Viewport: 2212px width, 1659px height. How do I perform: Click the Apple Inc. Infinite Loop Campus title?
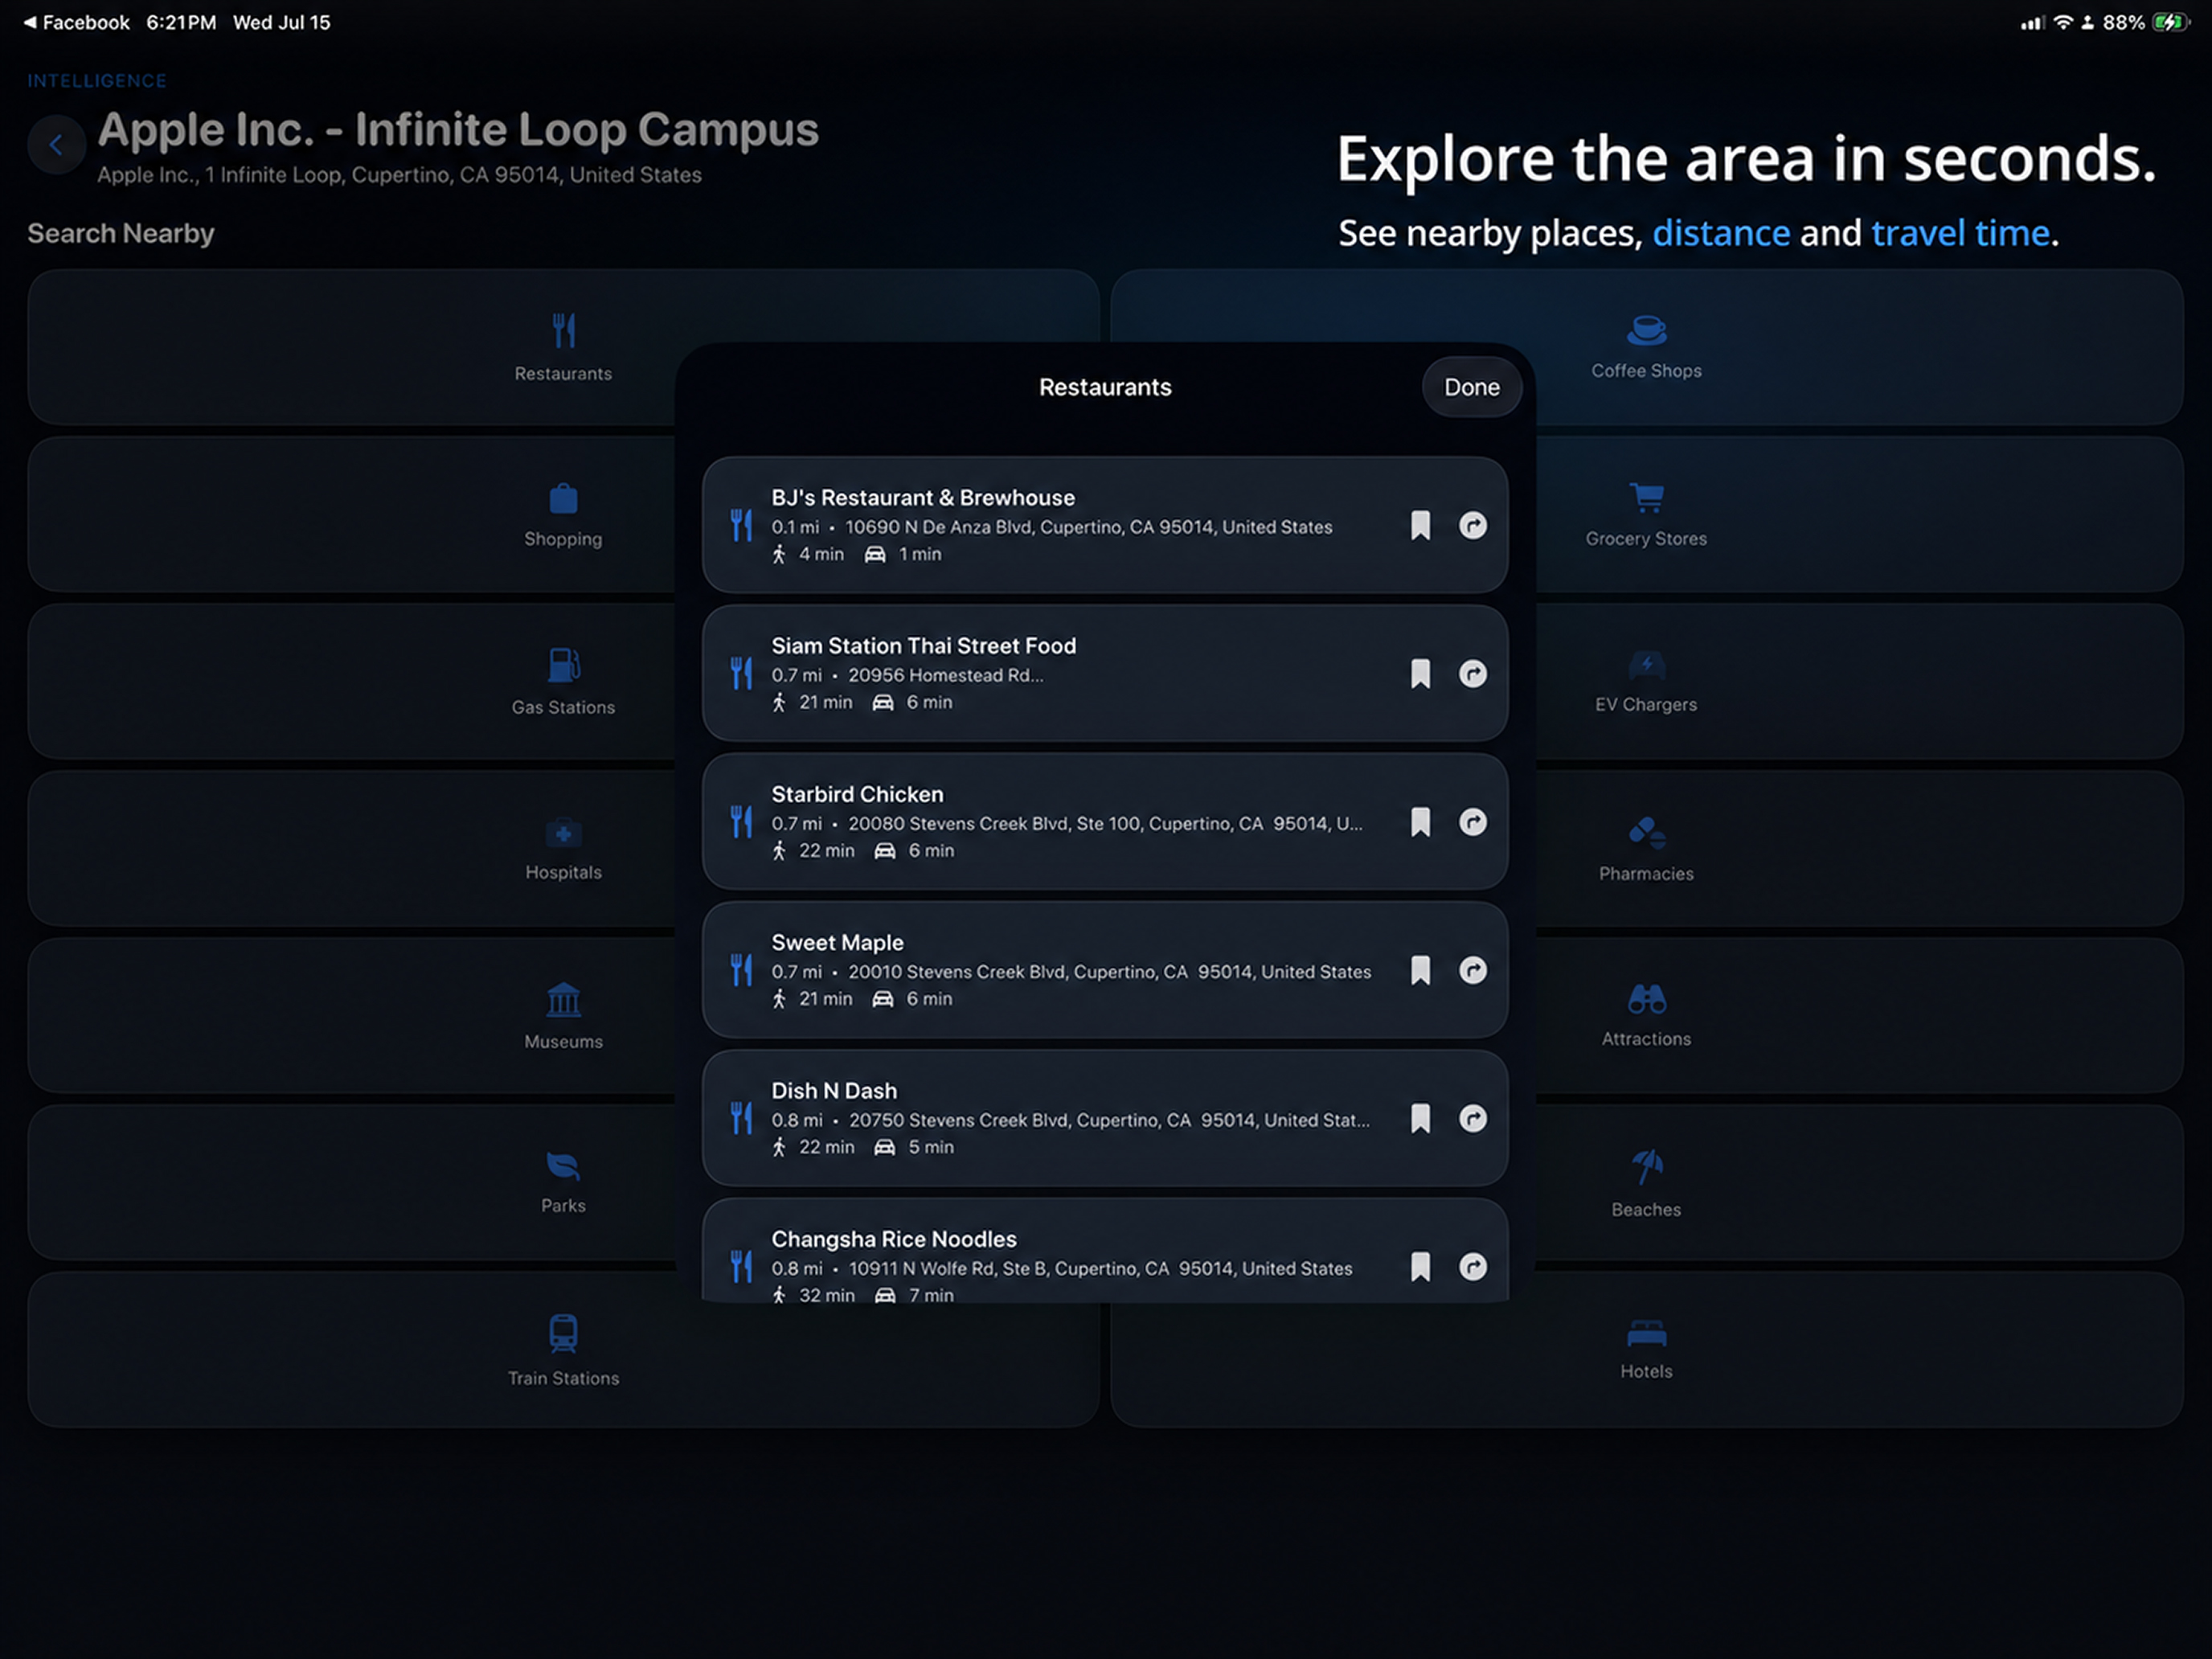458,130
